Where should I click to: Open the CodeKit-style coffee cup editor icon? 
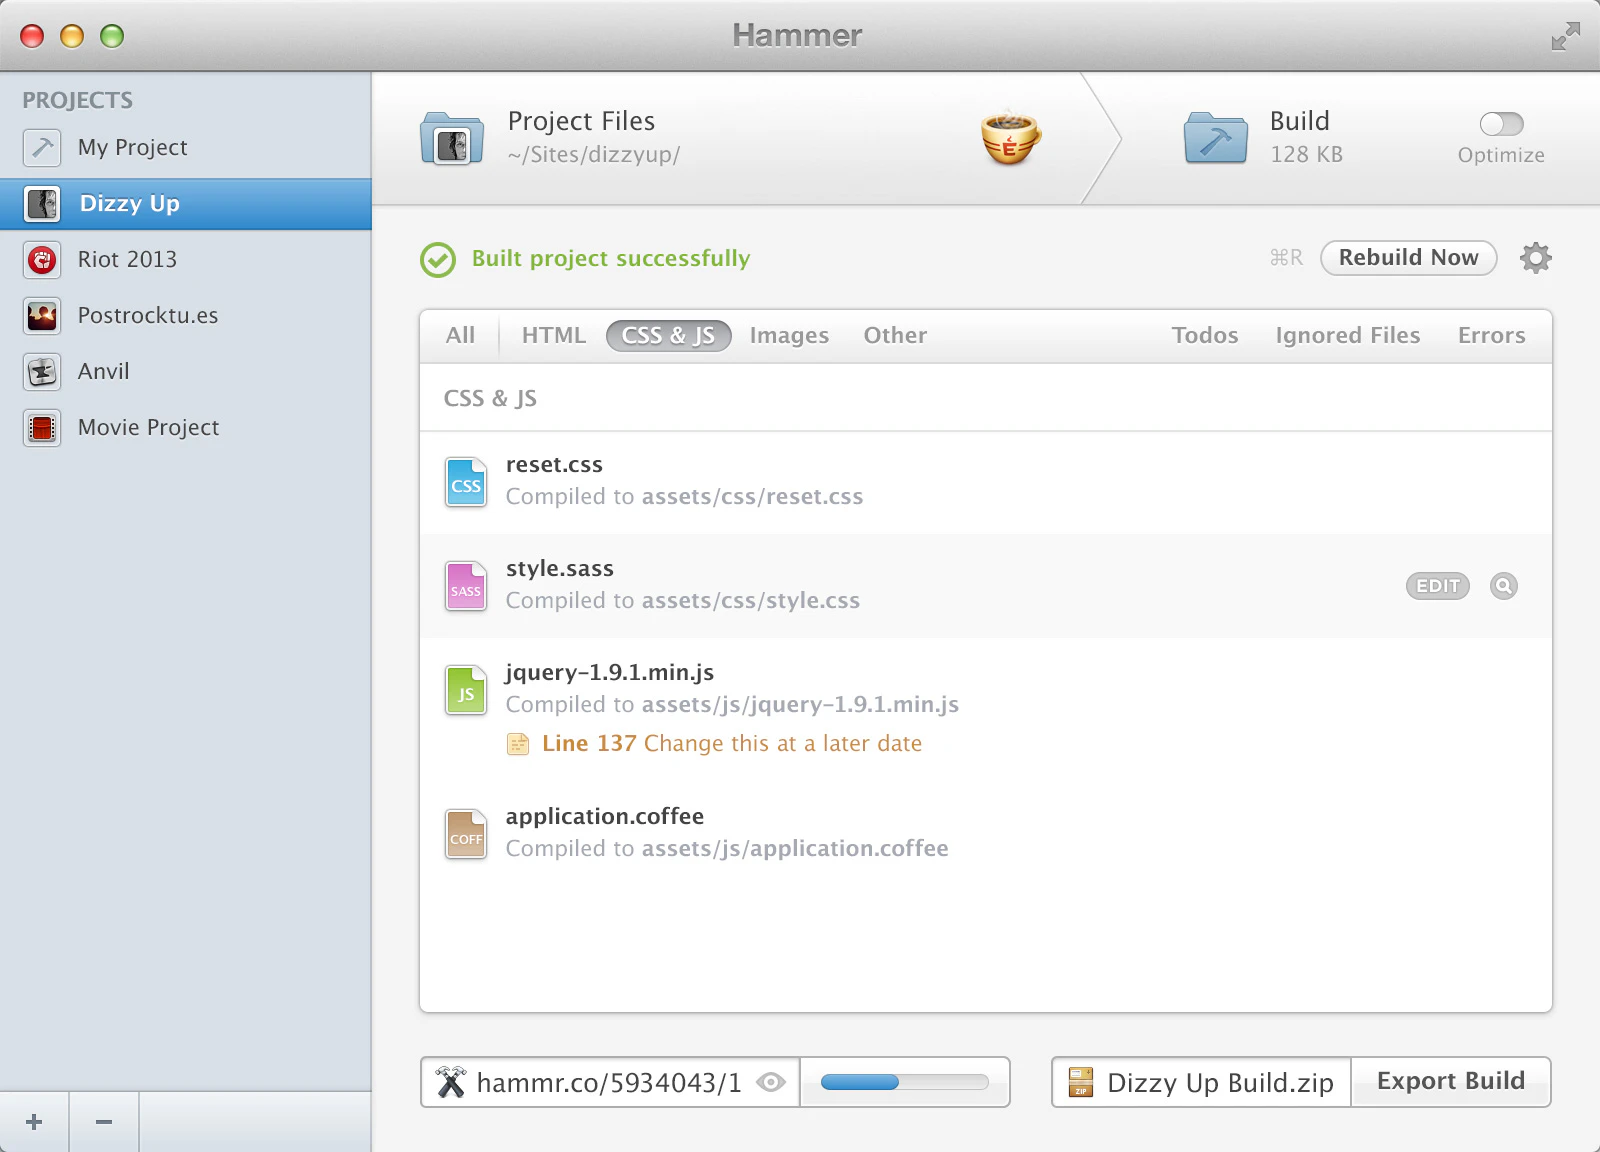(1011, 137)
